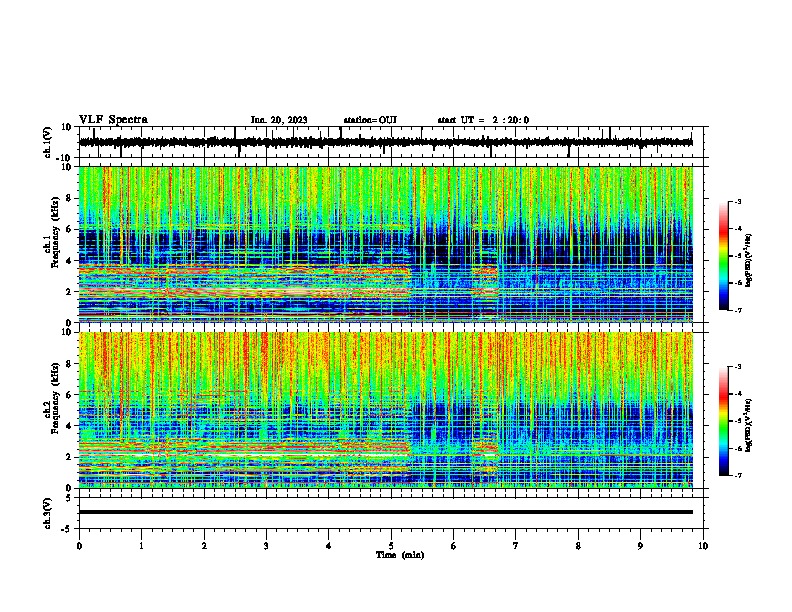Click time axis tick label 5
792x612 pixels.
point(391,546)
